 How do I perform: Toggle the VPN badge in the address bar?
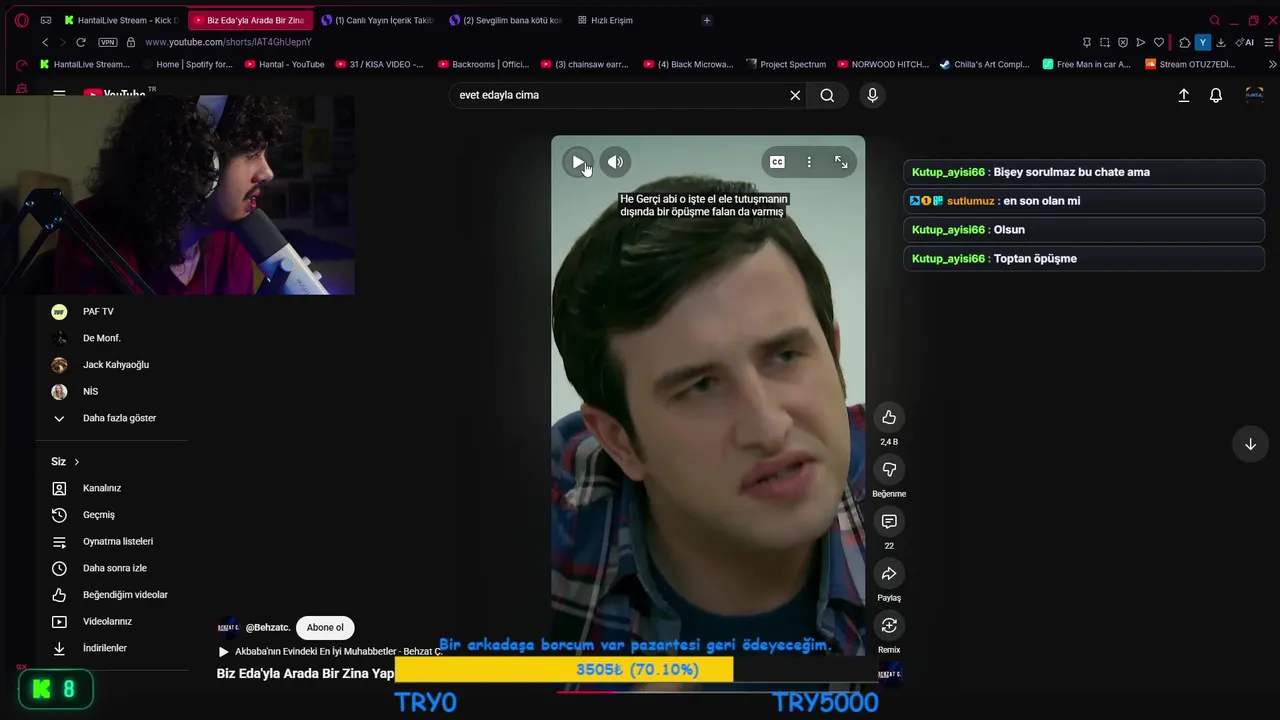(108, 42)
